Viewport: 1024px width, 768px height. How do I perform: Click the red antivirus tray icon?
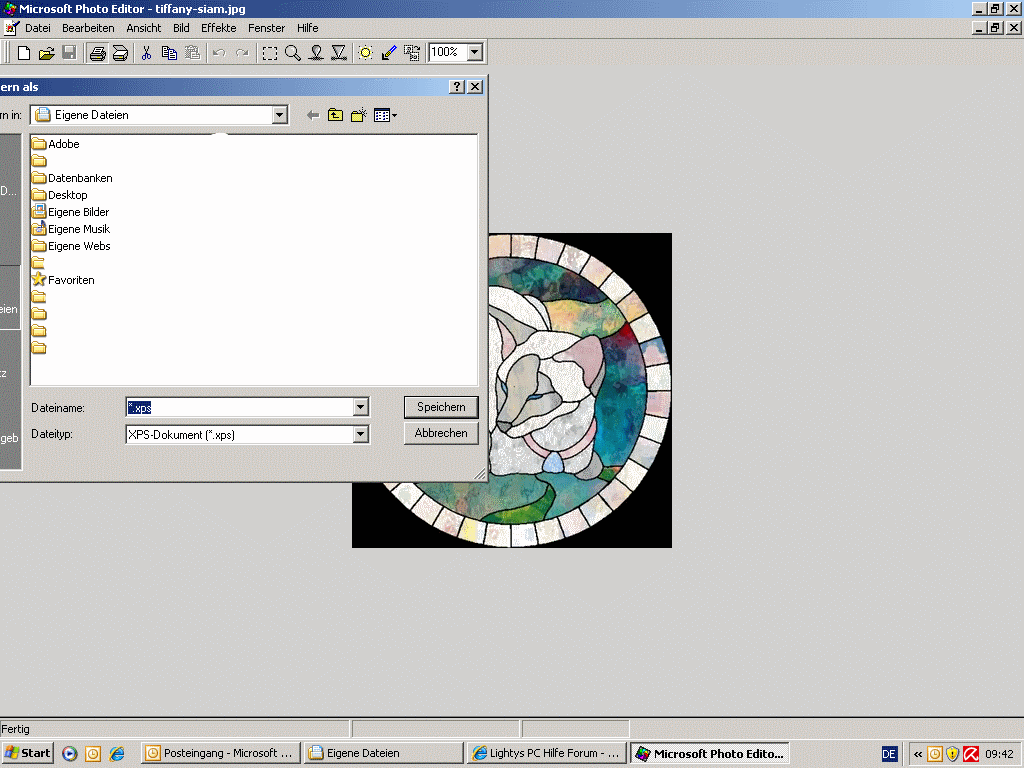point(971,754)
